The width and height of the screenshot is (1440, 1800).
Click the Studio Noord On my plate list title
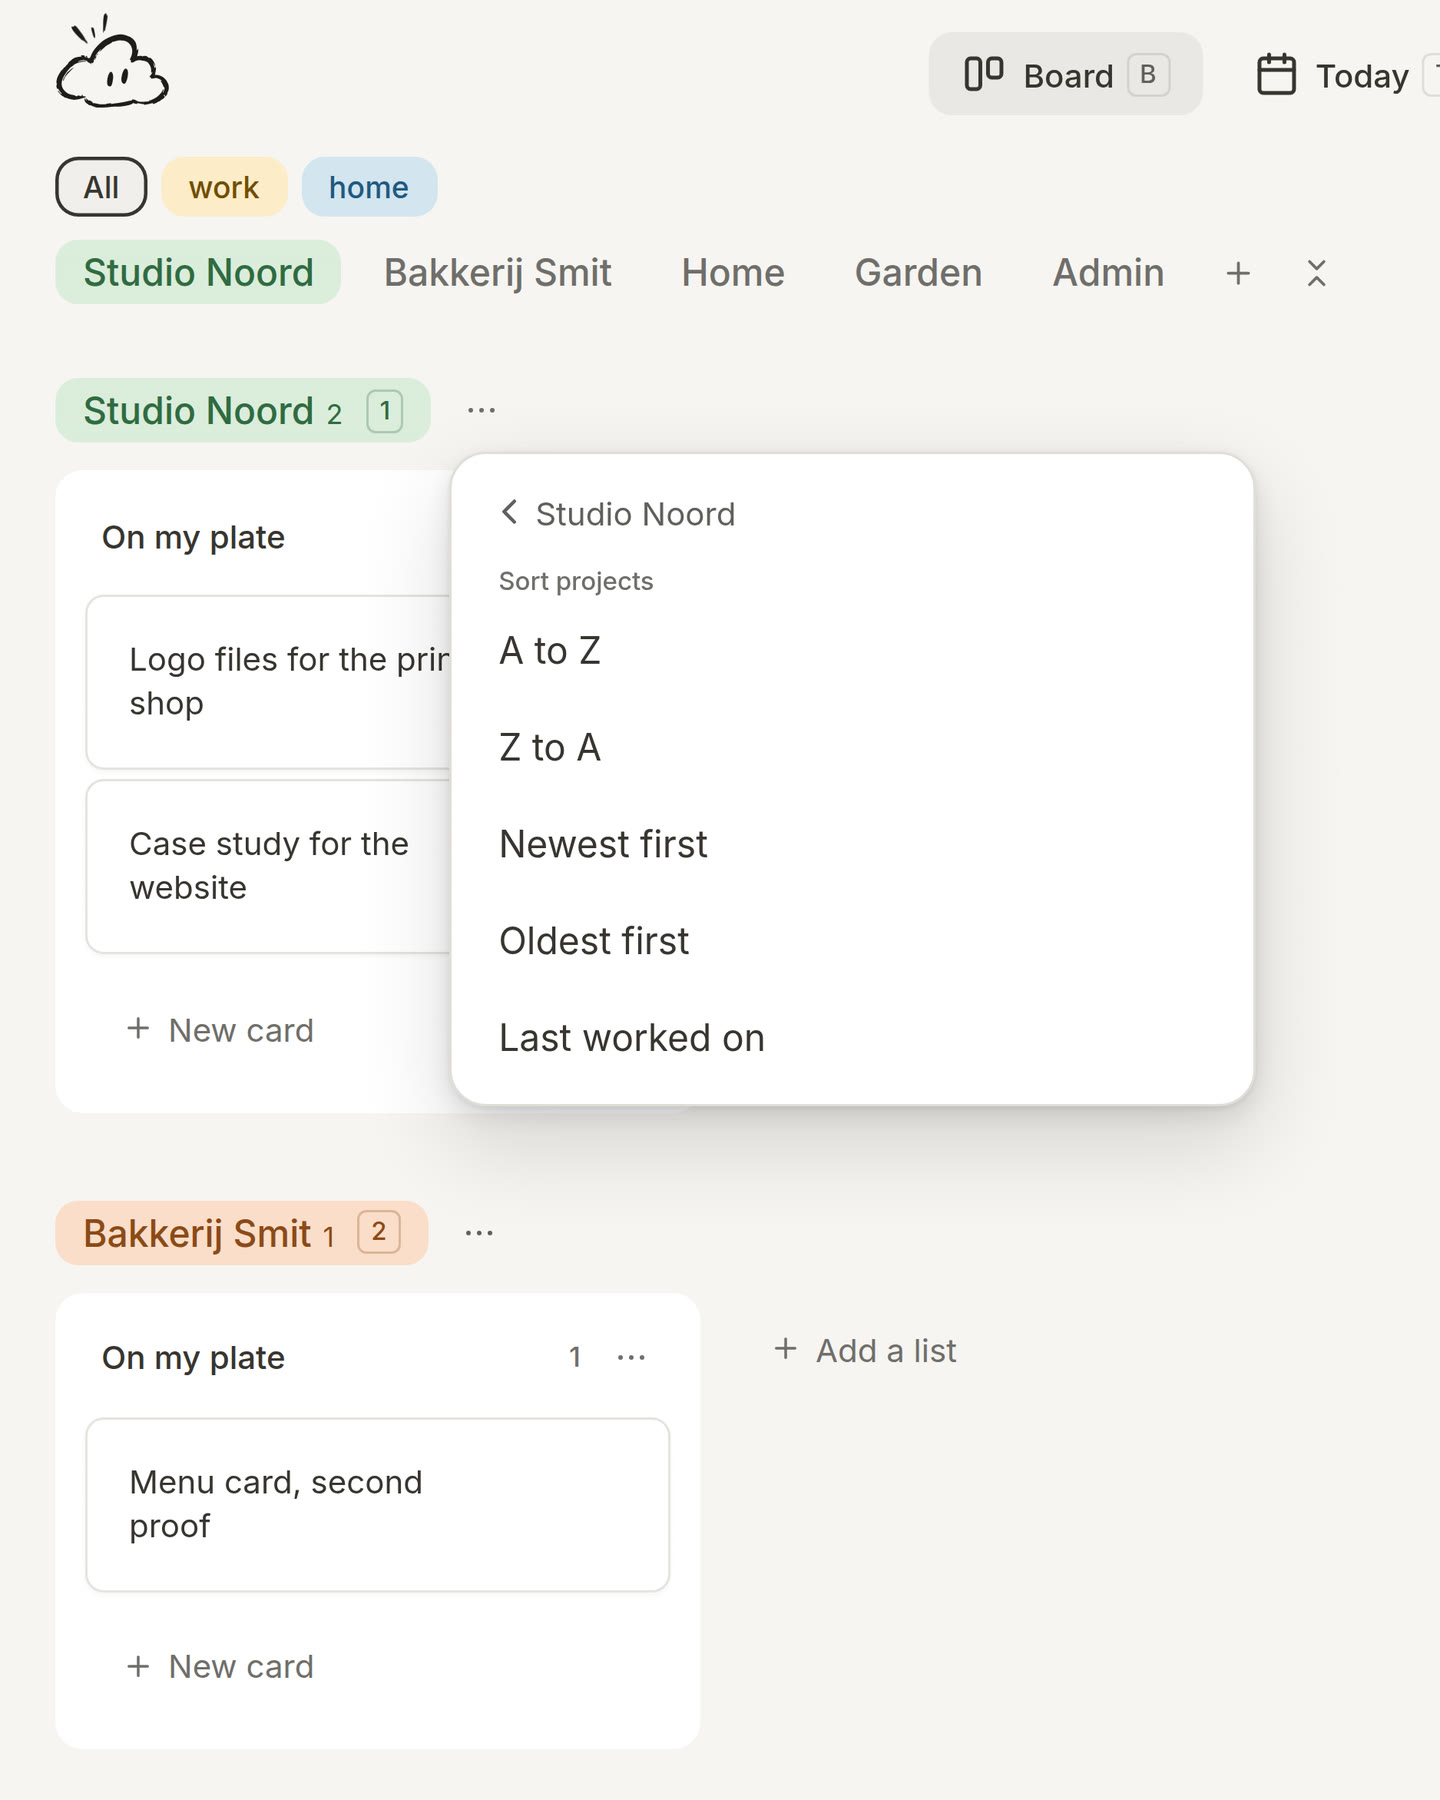pos(193,537)
